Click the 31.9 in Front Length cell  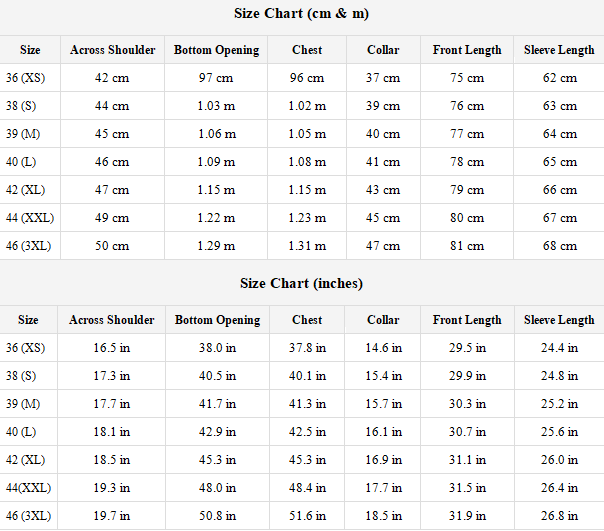tap(467, 516)
